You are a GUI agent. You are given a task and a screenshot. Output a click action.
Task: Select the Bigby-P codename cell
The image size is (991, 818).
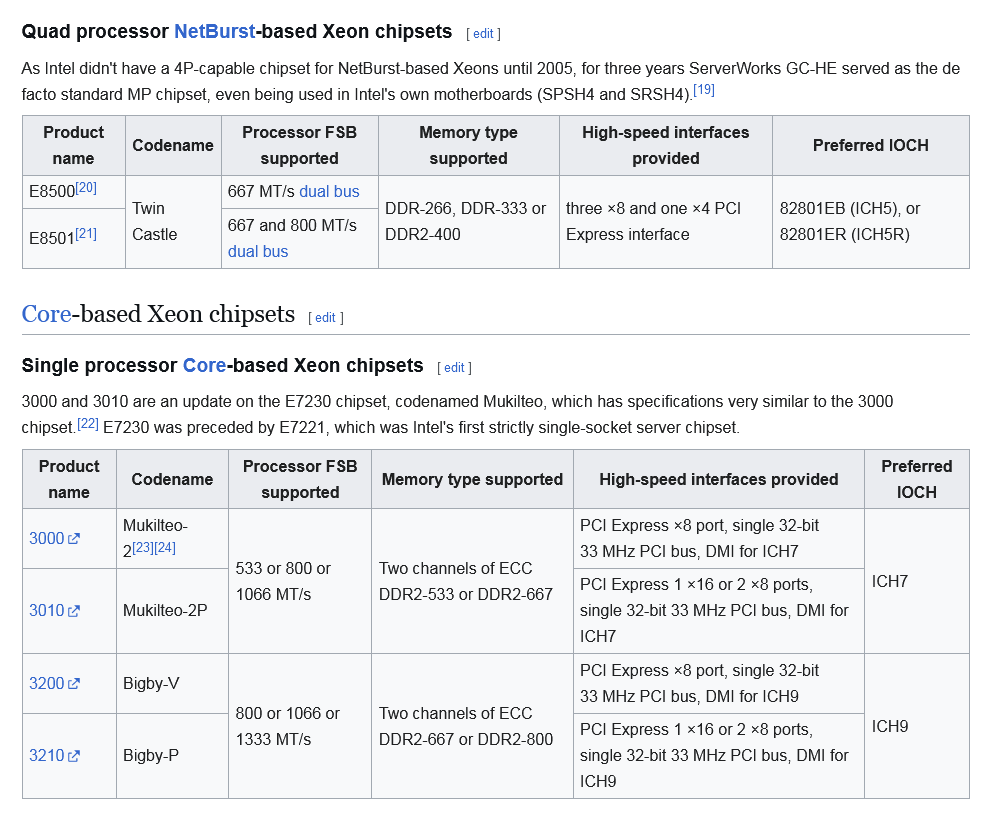[172, 755]
